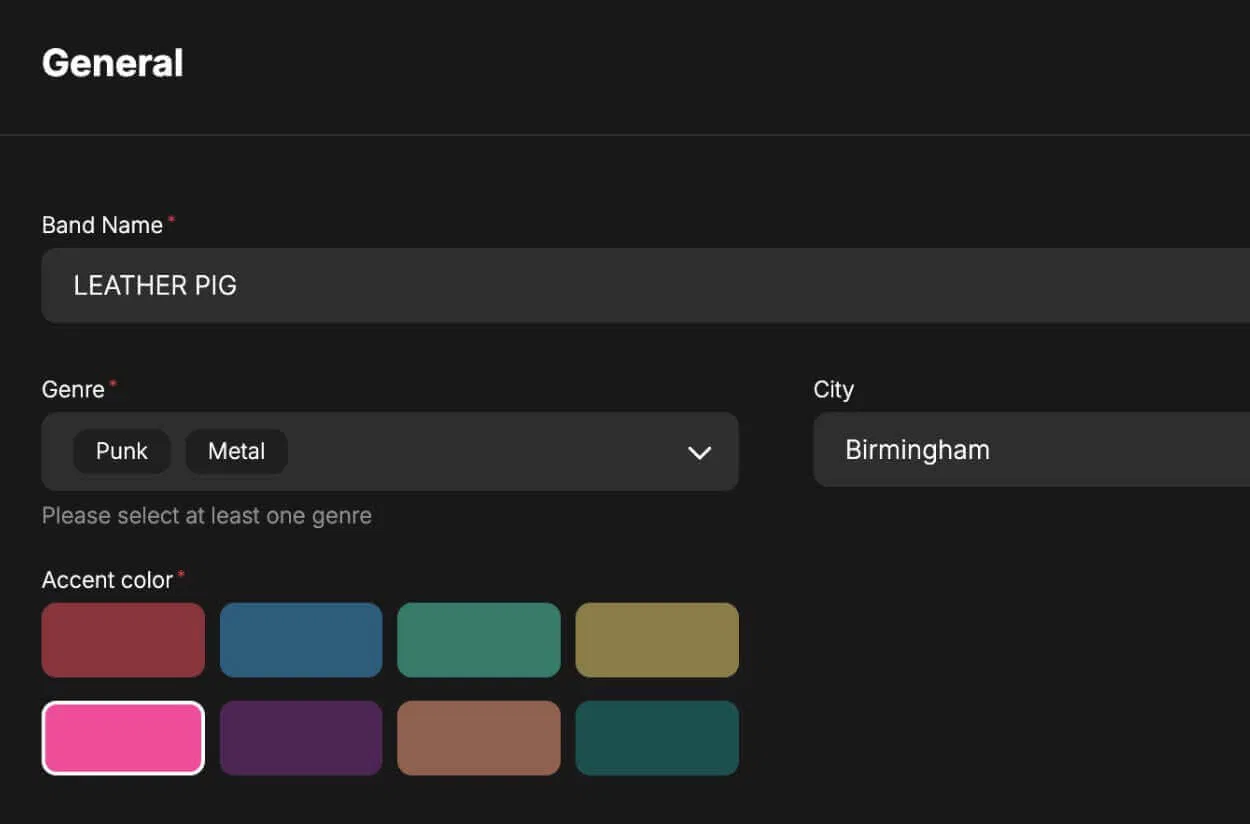Edit the LEATHER PIG band name text
This screenshot has height=824, width=1250.
[155, 285]
